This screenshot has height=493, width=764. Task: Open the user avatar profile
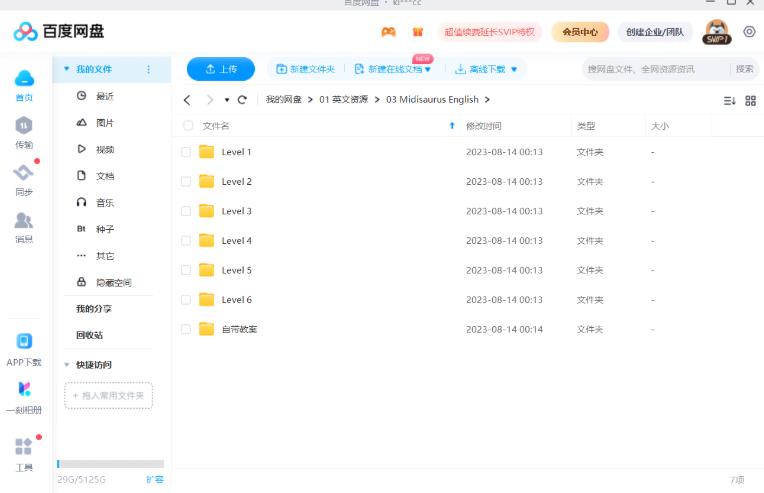click(717, 32)
